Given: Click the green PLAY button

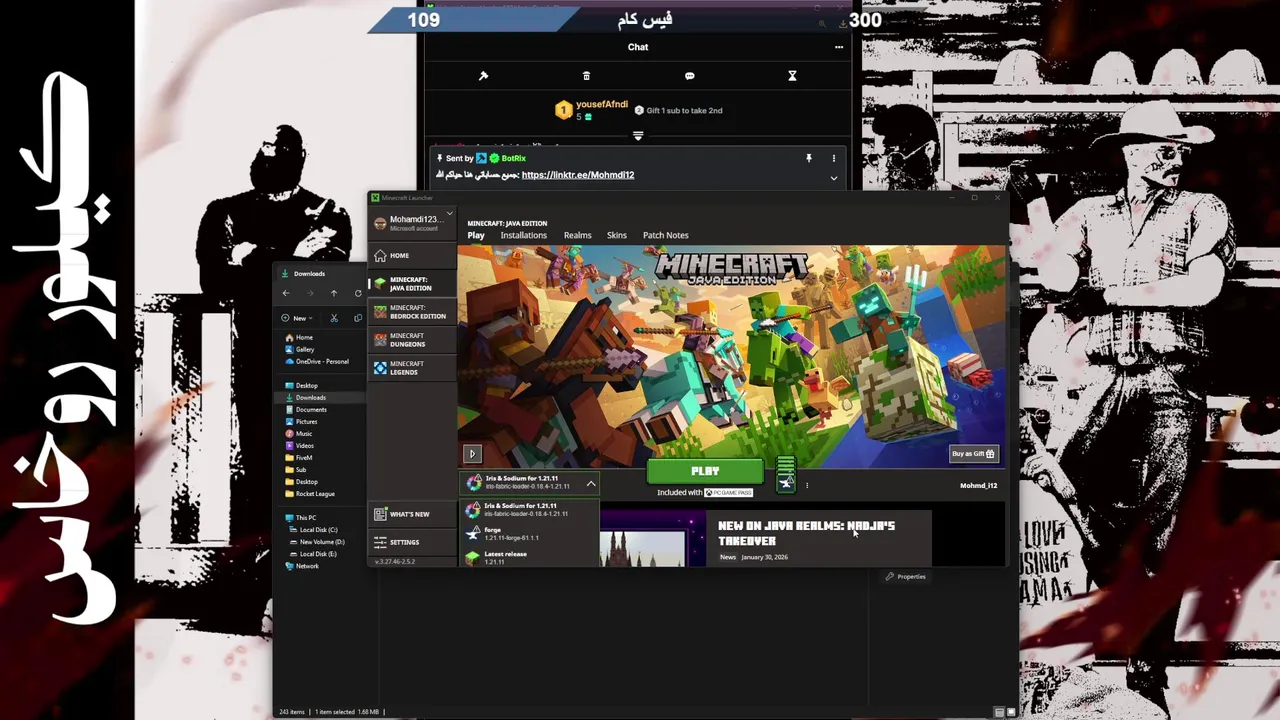Looking at the screenshot, I should point(705,471).
